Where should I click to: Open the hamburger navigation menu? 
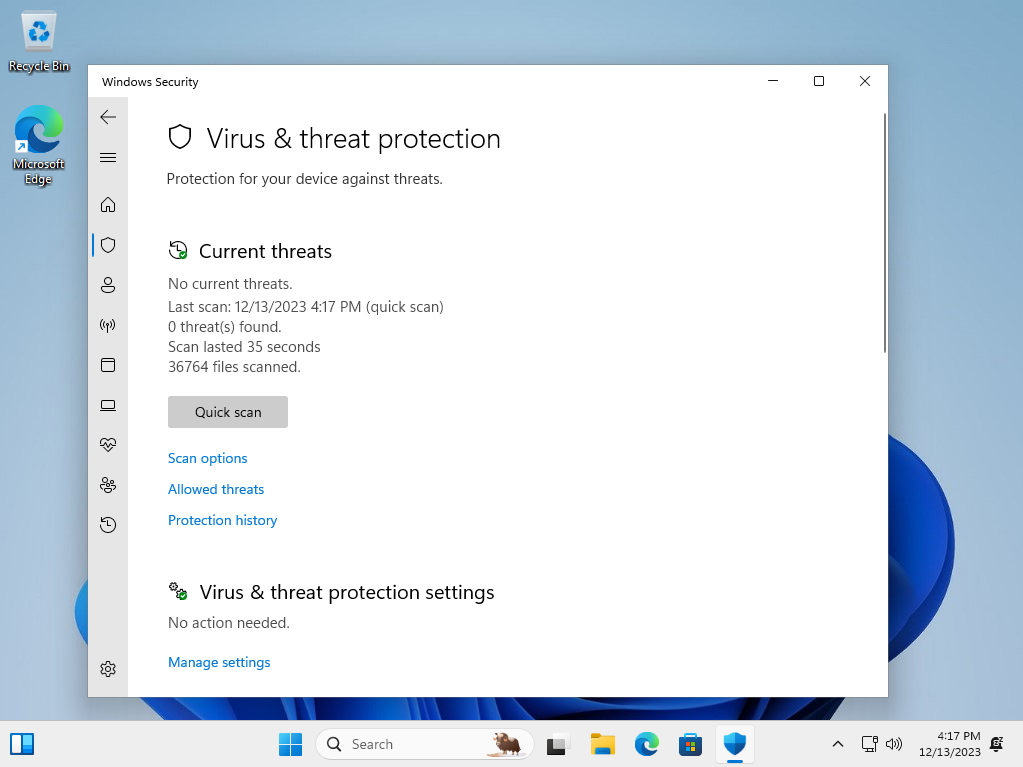(x=108, y=158)
